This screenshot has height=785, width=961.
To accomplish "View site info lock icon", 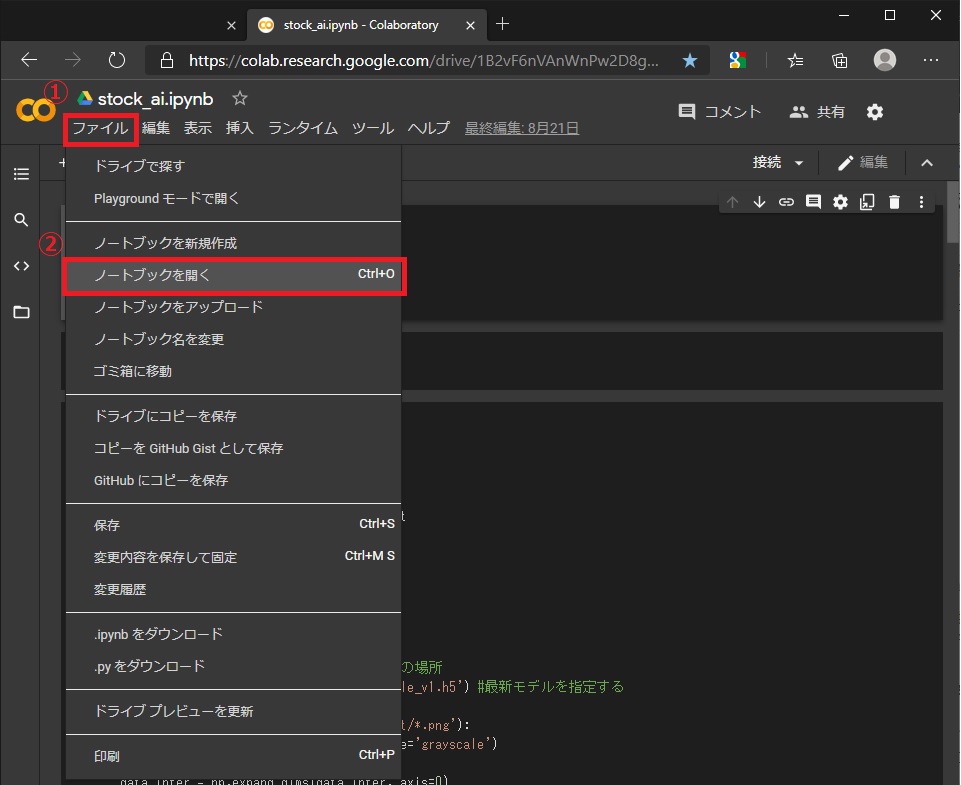I will click(x=166, y=60).
